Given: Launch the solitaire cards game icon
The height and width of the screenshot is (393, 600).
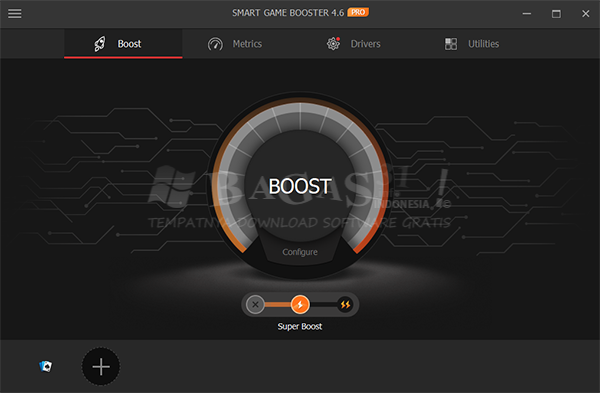Looking at the screenshot, I should [46, 366].
